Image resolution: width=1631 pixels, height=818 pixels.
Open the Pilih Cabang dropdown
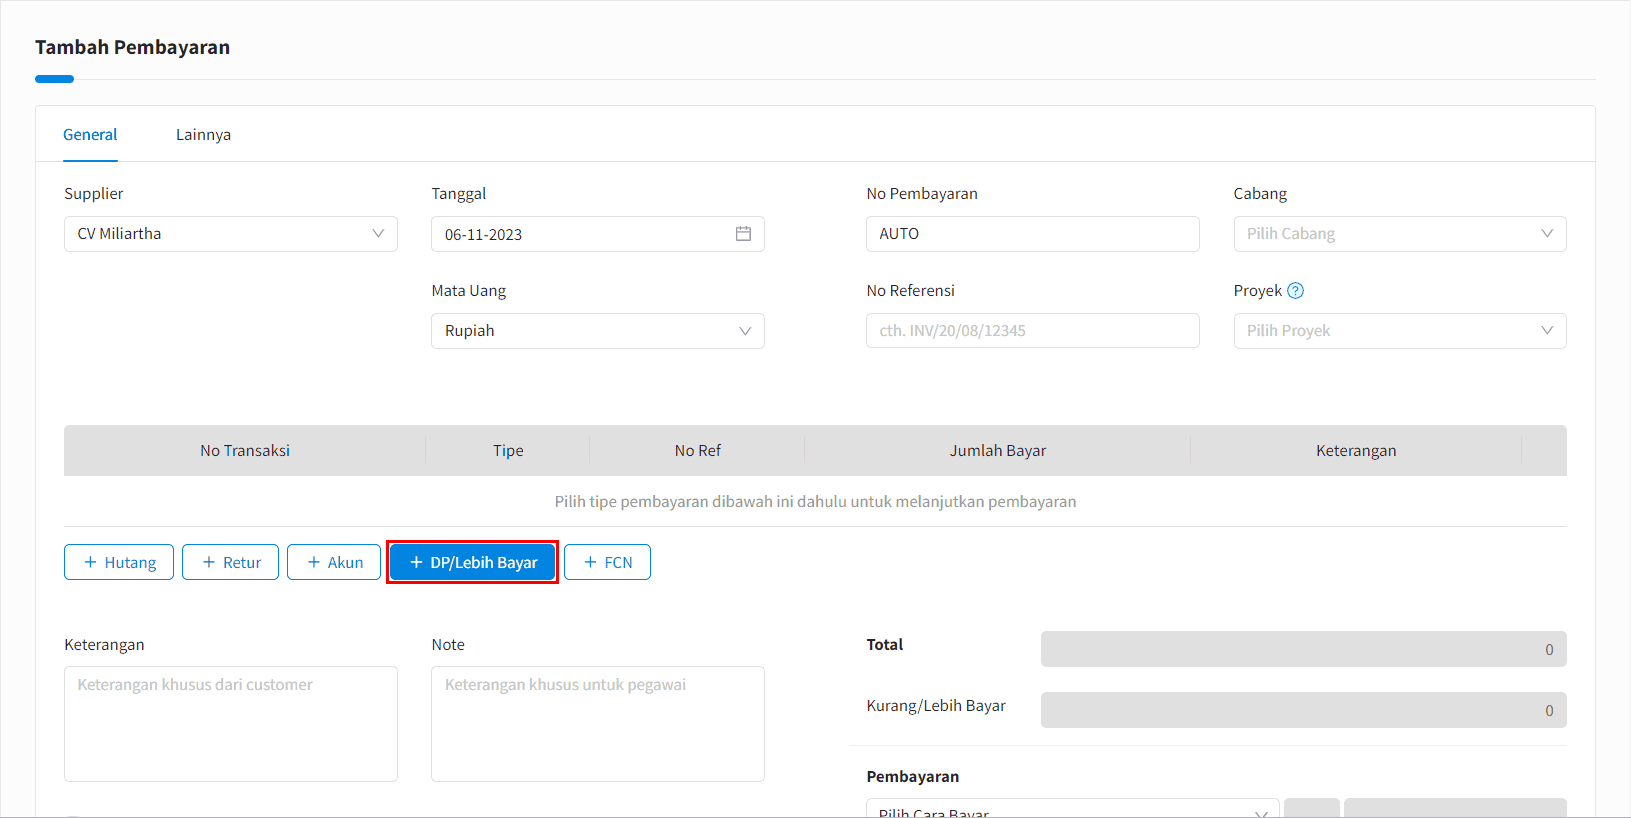tap(1399, 234)
